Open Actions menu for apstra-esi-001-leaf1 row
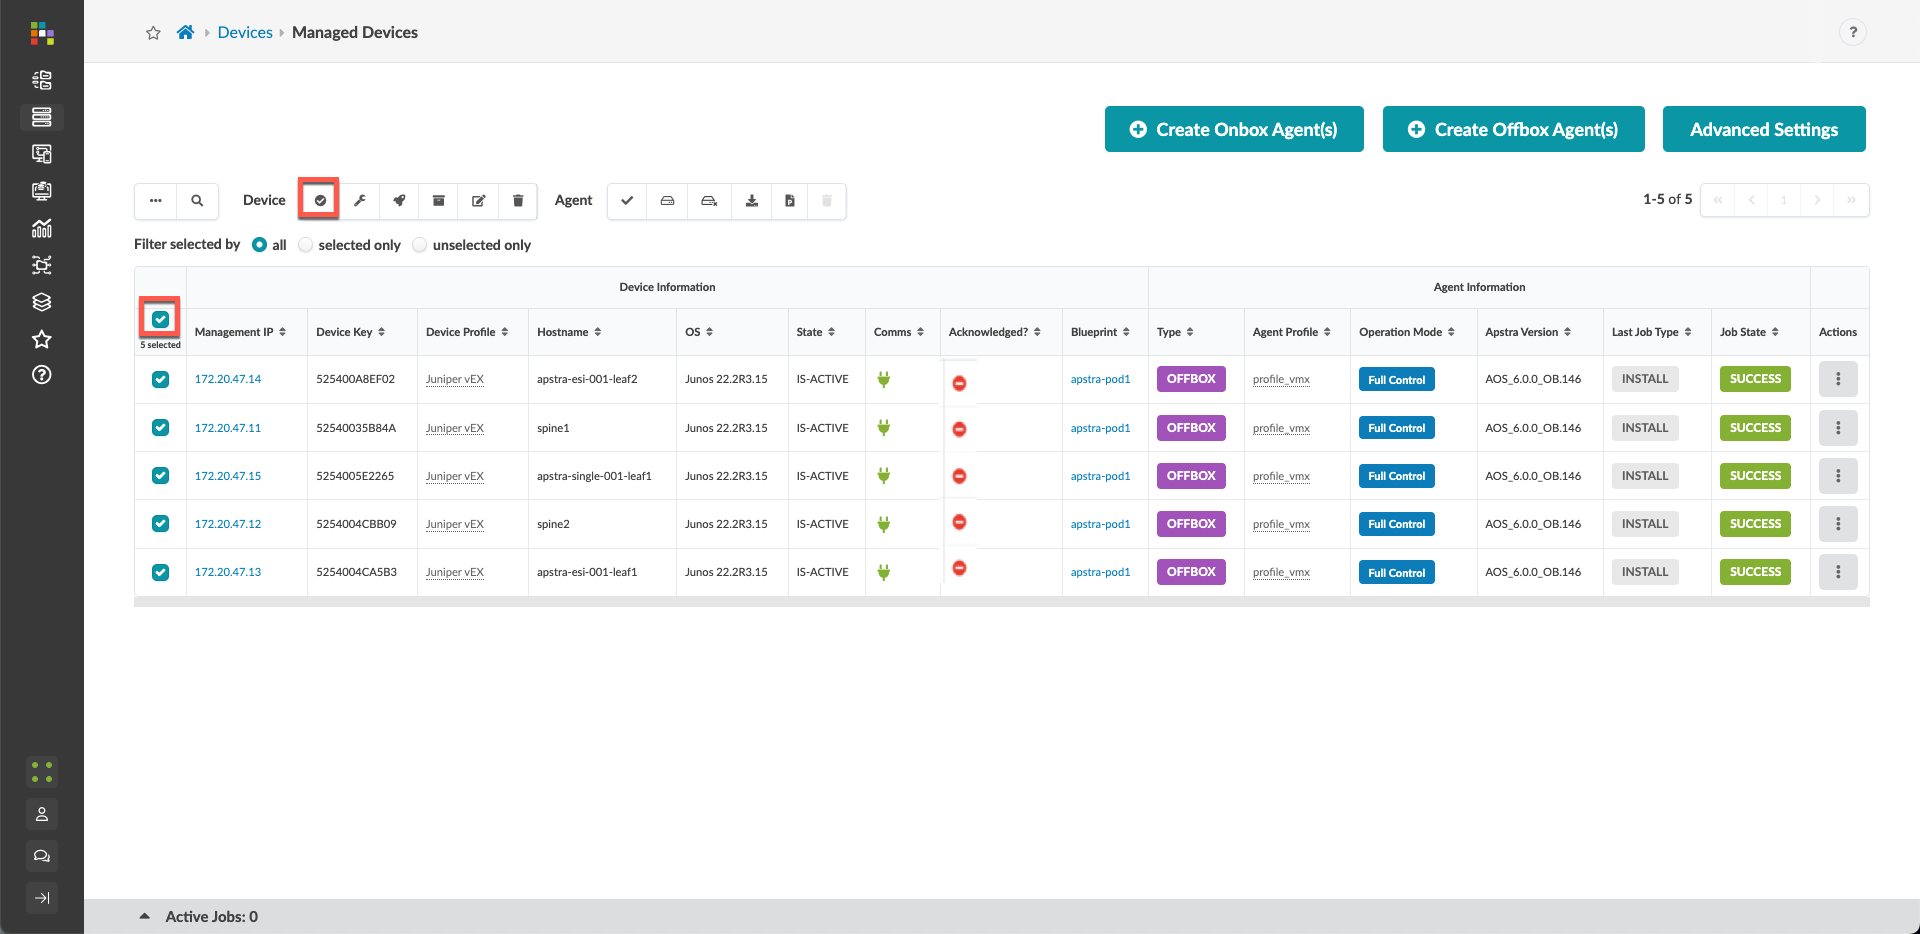This screenshot has width=1920, height=934. 1838,572
